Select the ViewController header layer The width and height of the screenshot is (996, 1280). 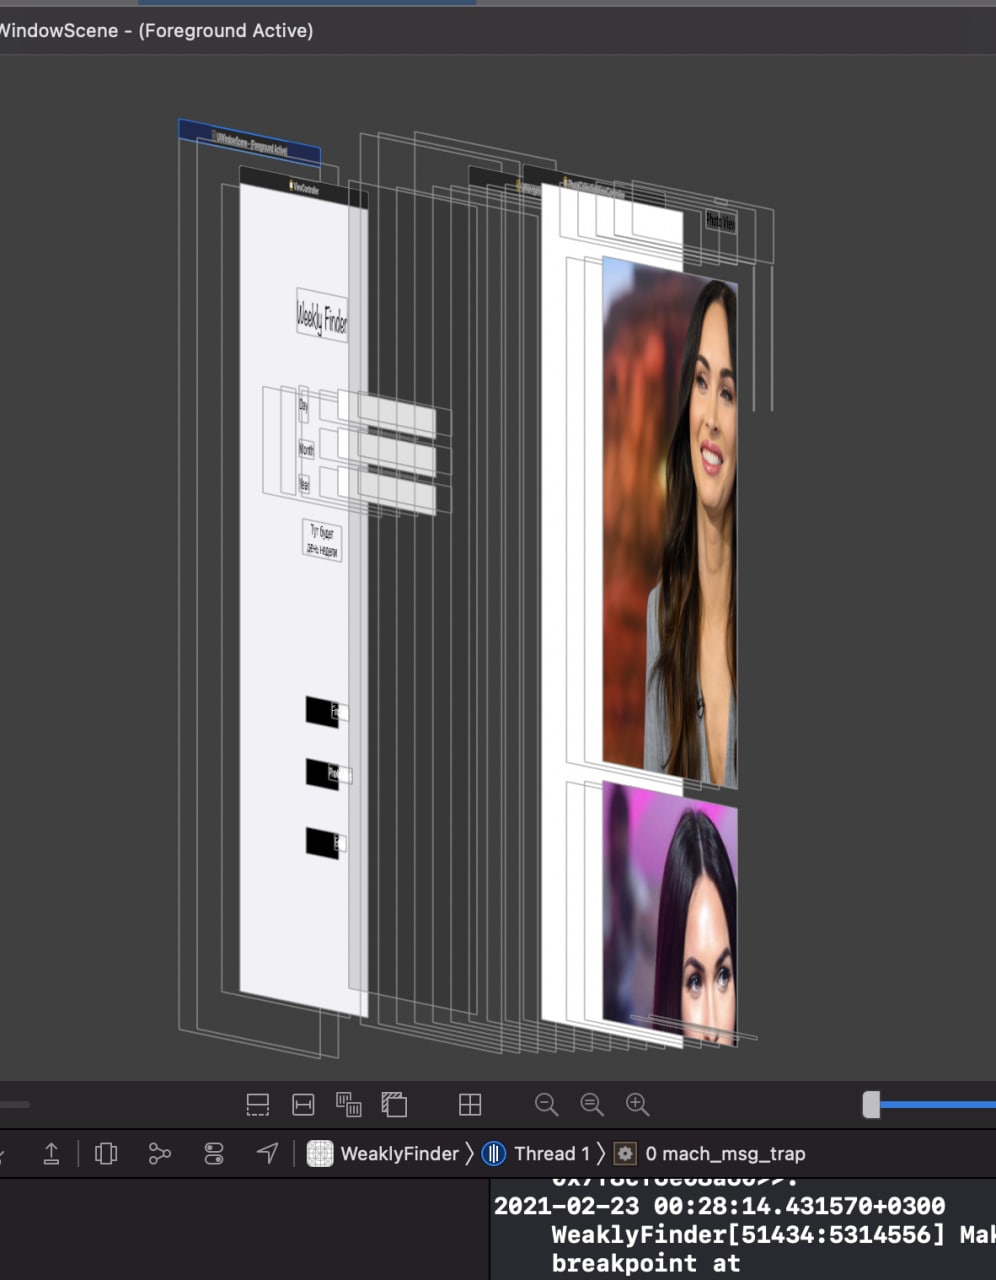[x=304, y=188]
